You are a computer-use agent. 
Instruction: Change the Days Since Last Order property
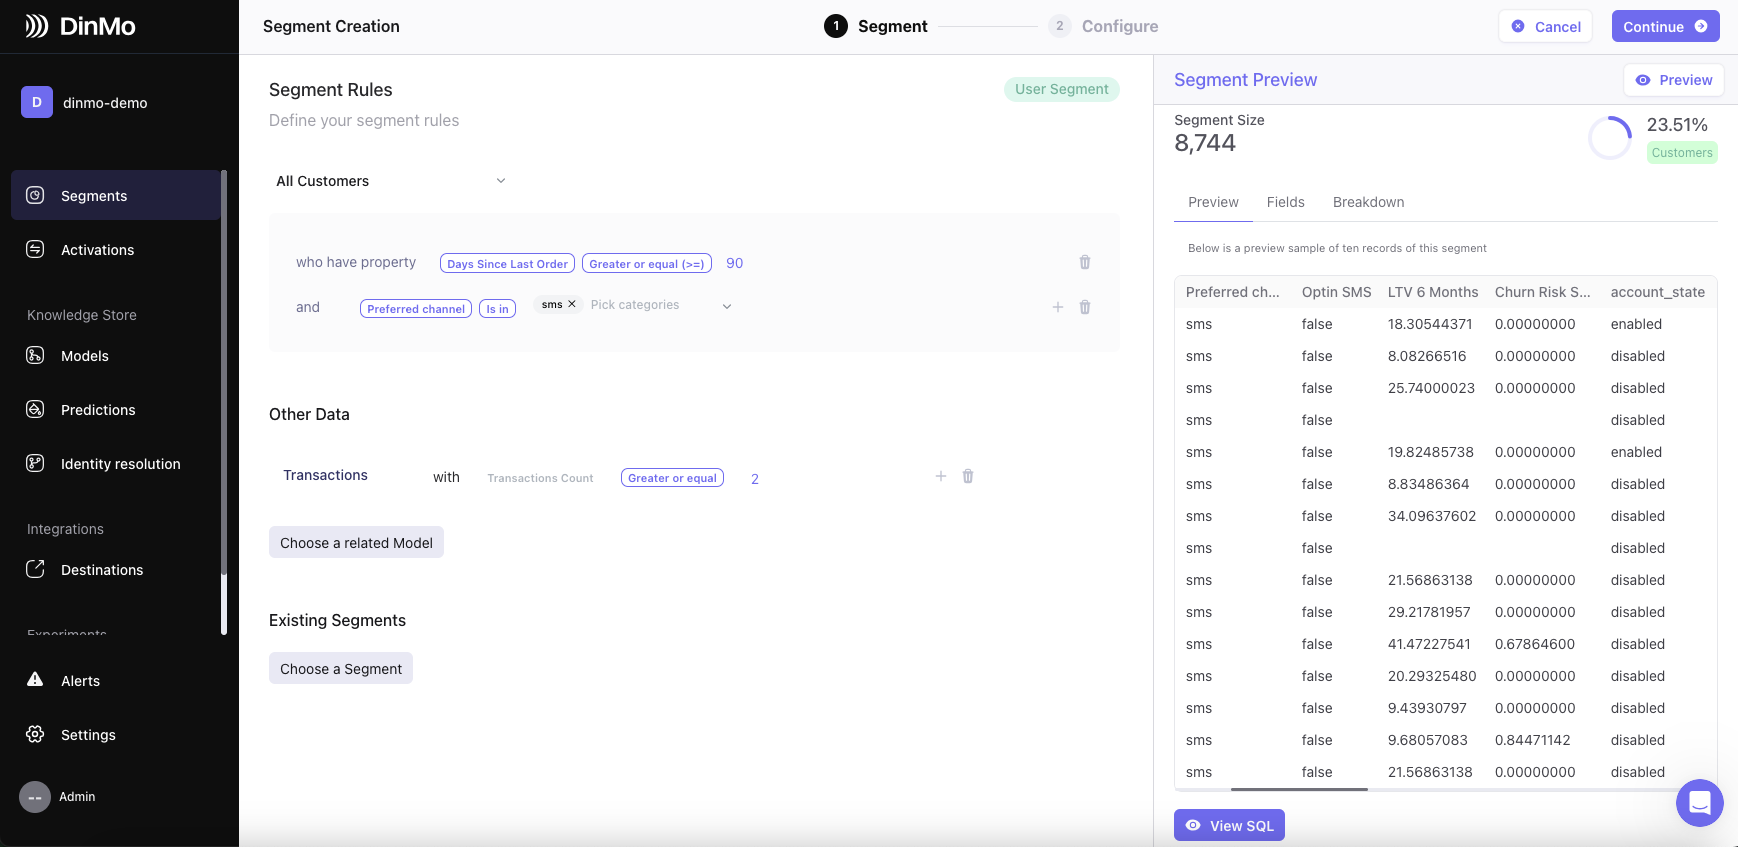click(x=507, y=263)
